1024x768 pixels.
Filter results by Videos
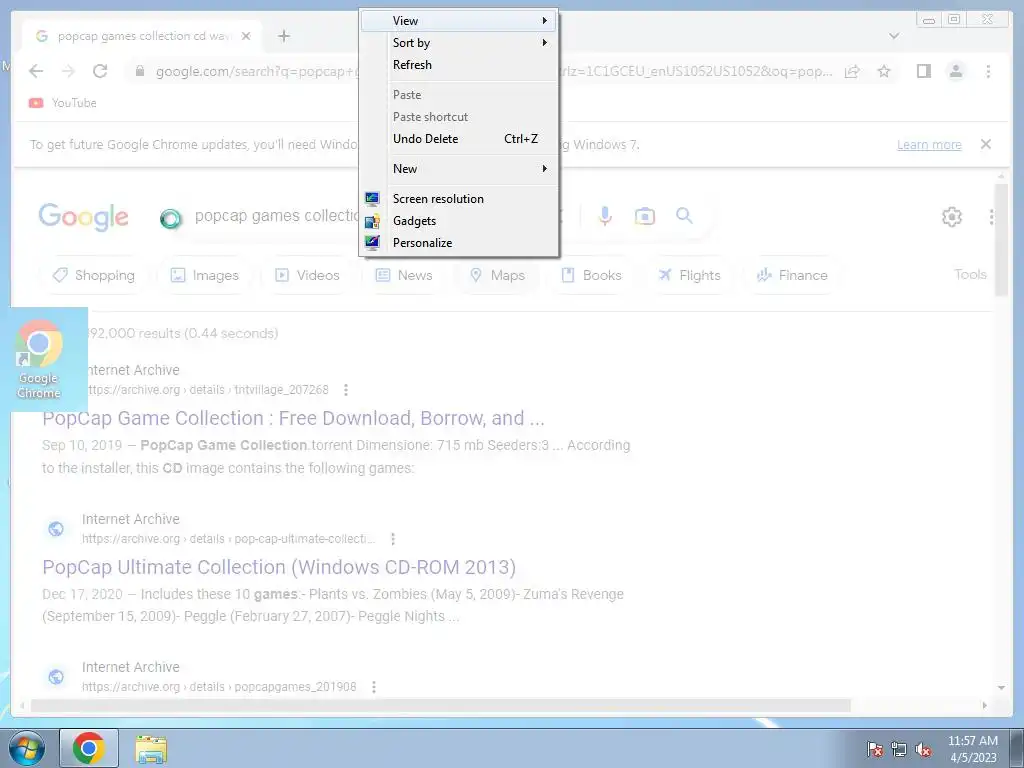(307, 275)
